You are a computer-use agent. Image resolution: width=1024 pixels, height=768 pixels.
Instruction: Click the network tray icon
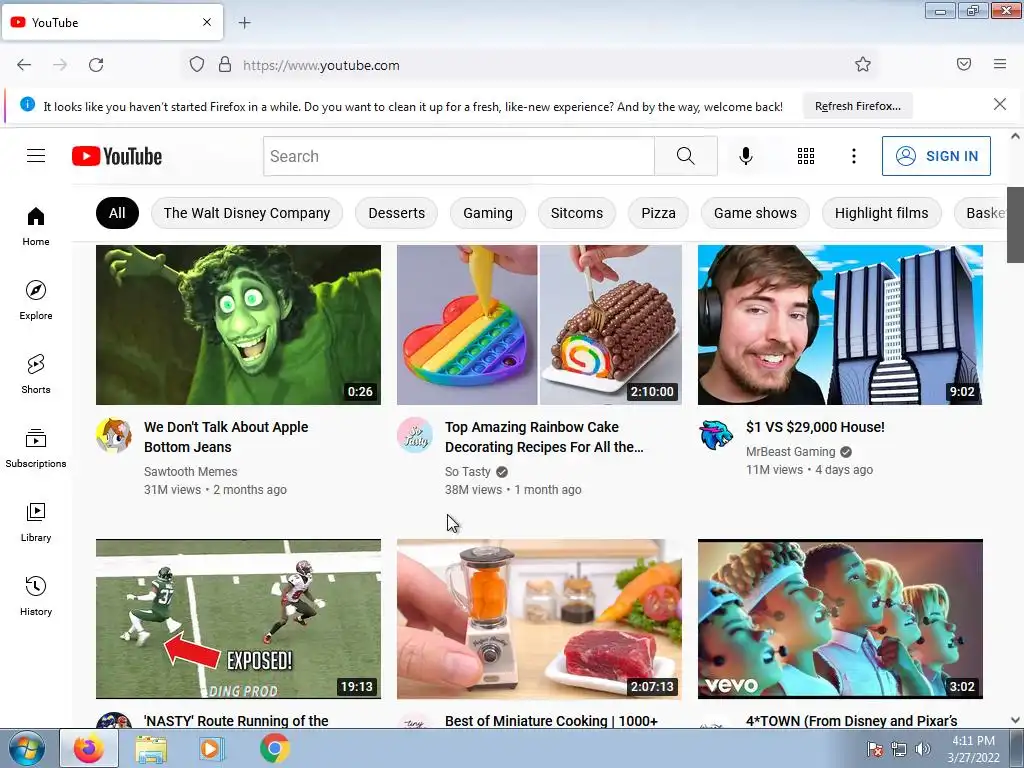point(899,749)
